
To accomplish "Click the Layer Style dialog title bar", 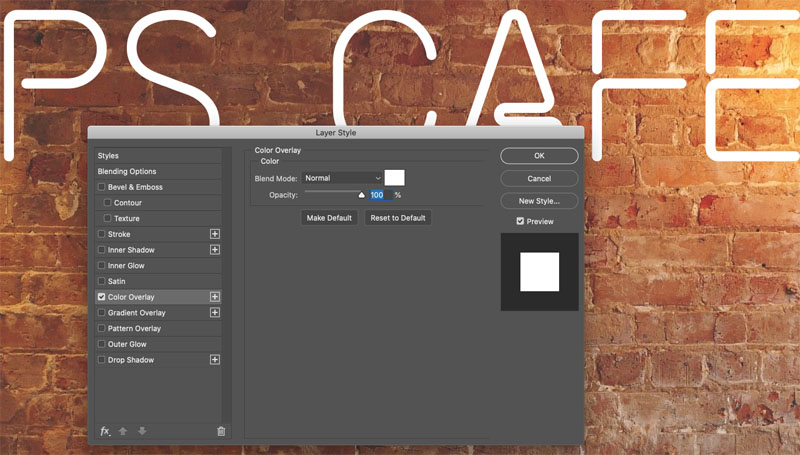I will [336, 133].
